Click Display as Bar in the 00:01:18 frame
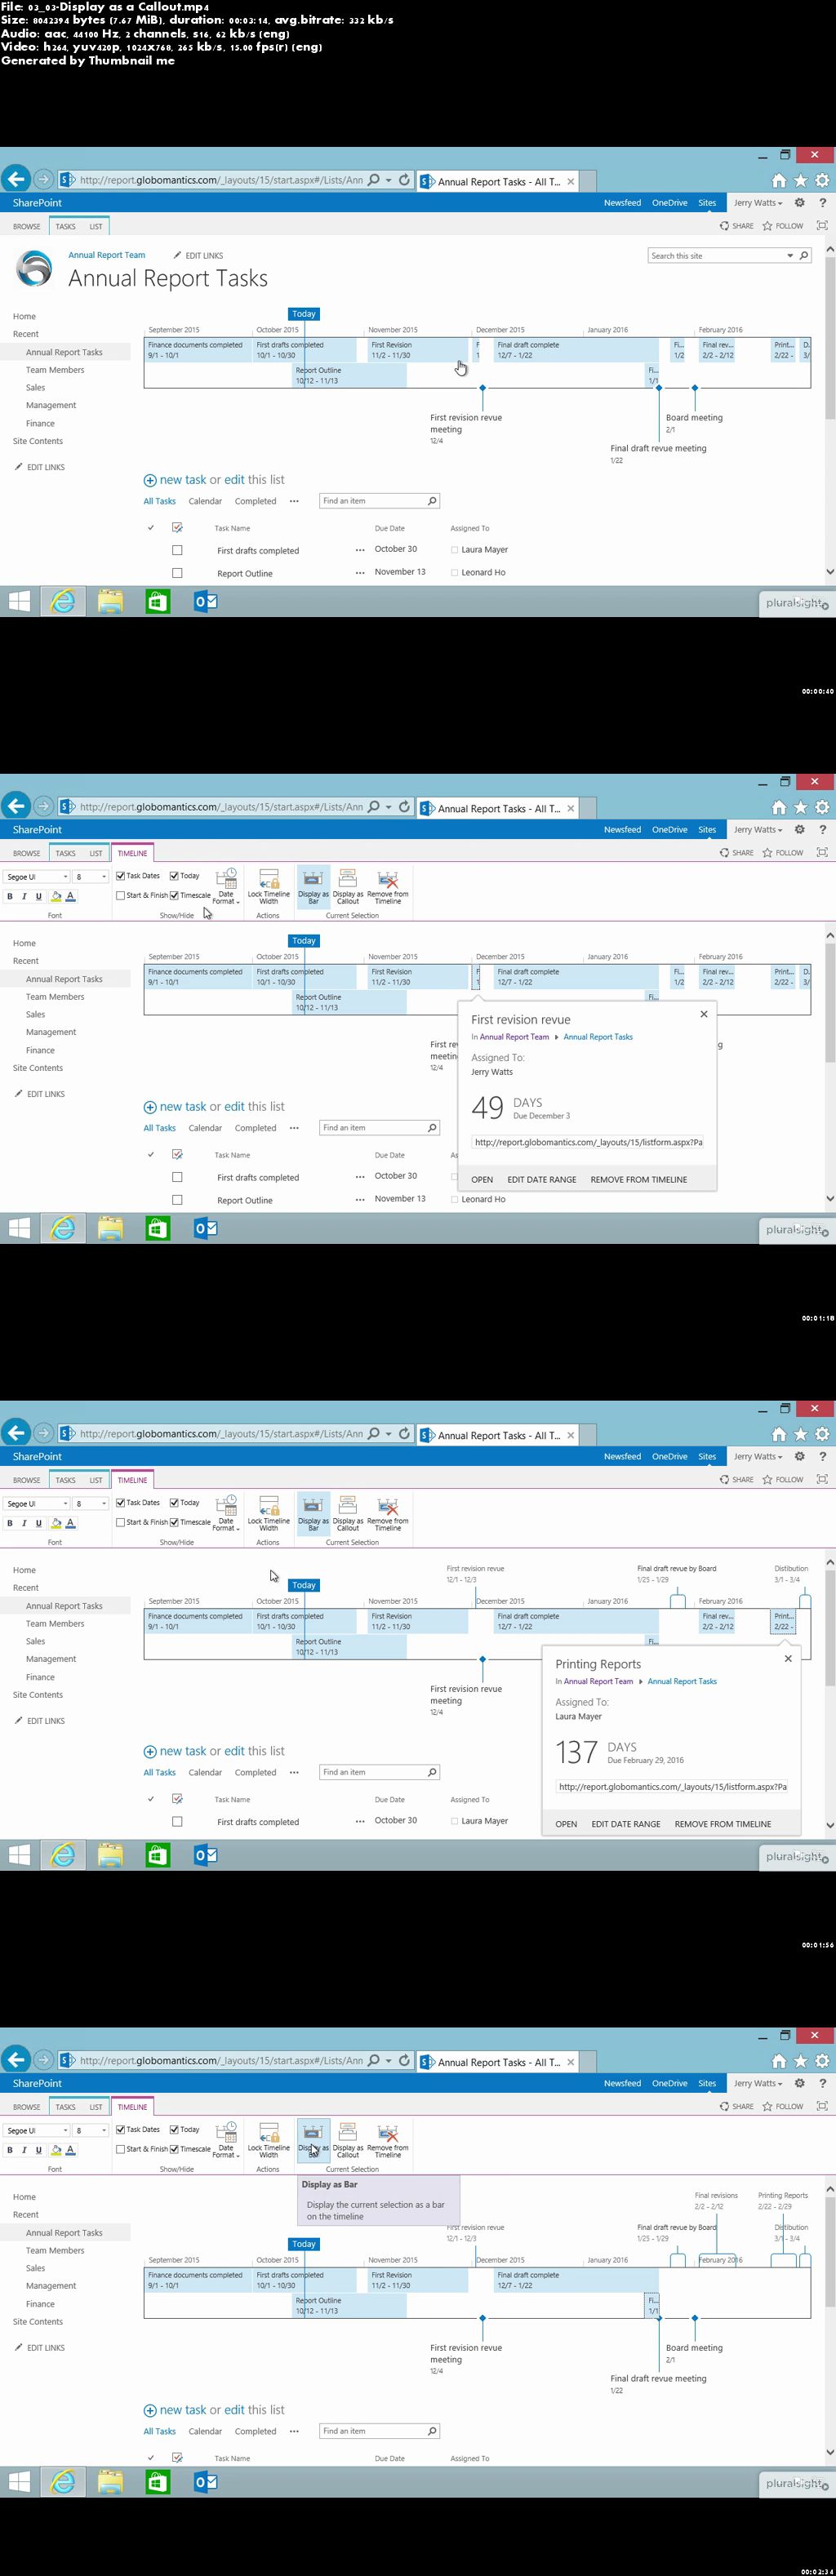Screen dimensions: 836x2576 [313, 886]
